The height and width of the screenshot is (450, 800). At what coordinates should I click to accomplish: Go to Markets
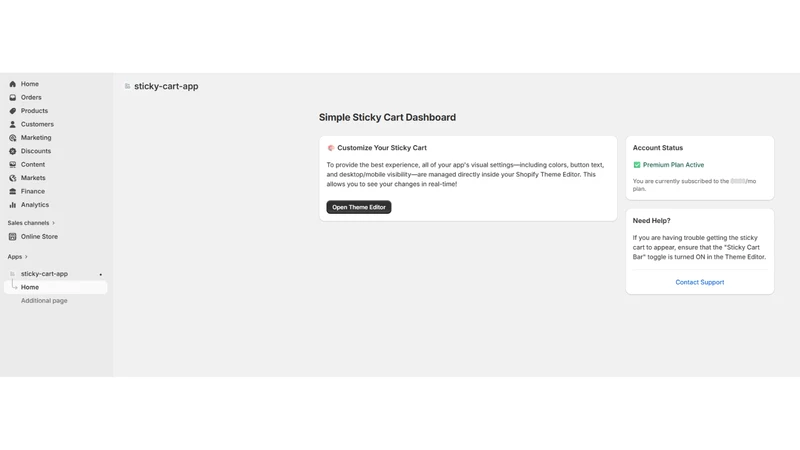tap(33, 178)
